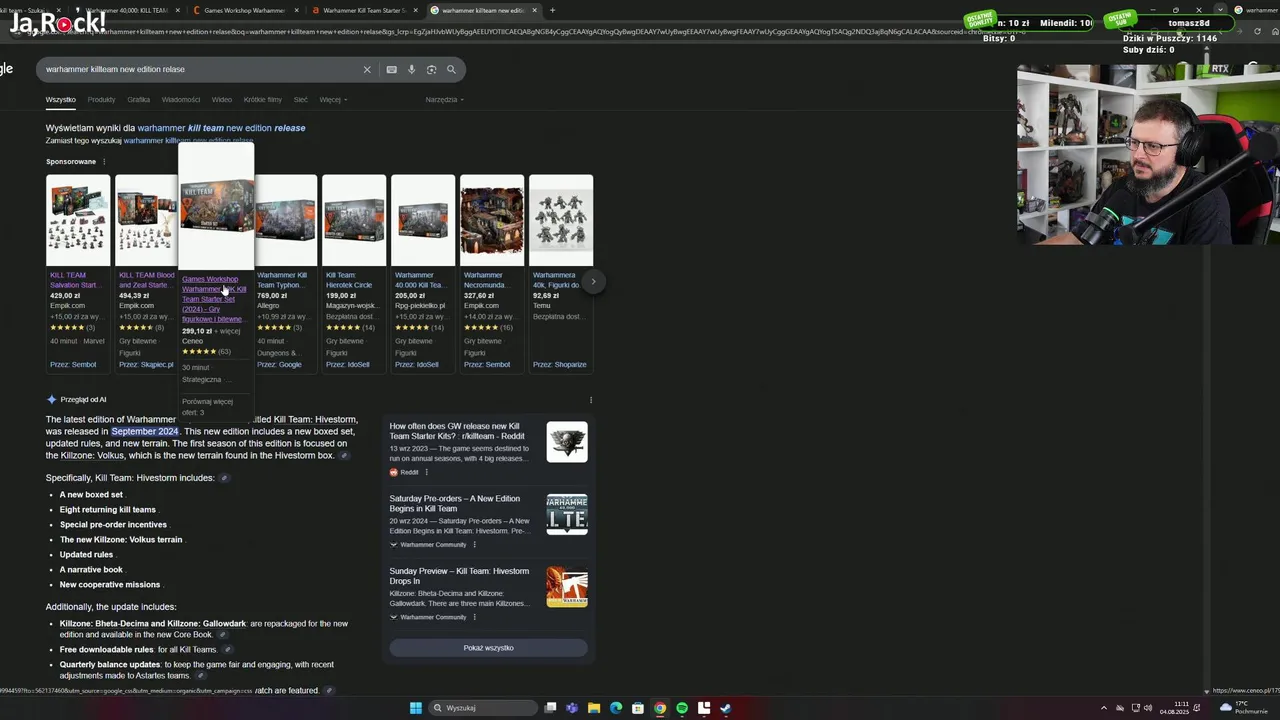Close the Warhammer Kill Team Starter Set tab
Viewport: 1280px width, 720px height.
[416, 10]
